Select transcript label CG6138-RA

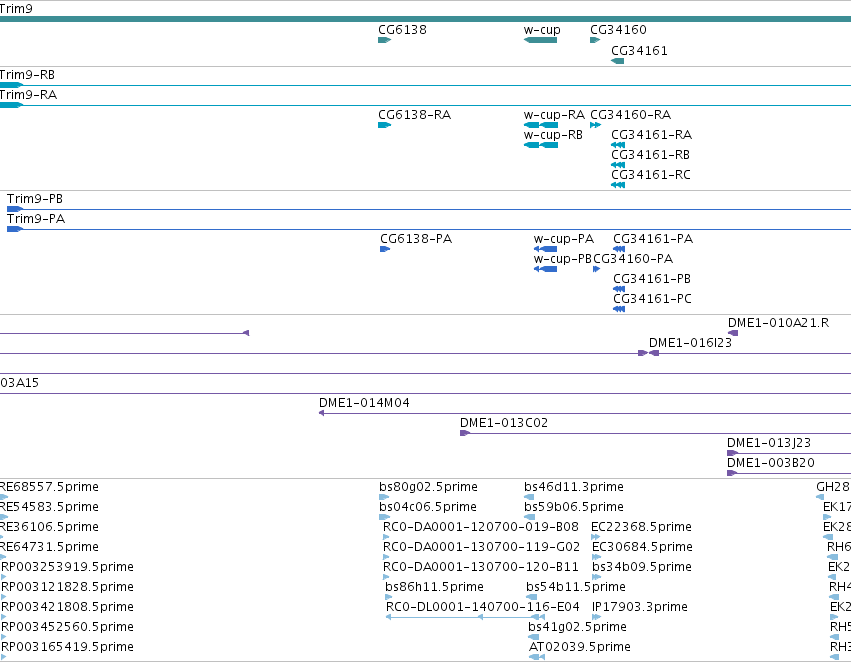point(415,115)
